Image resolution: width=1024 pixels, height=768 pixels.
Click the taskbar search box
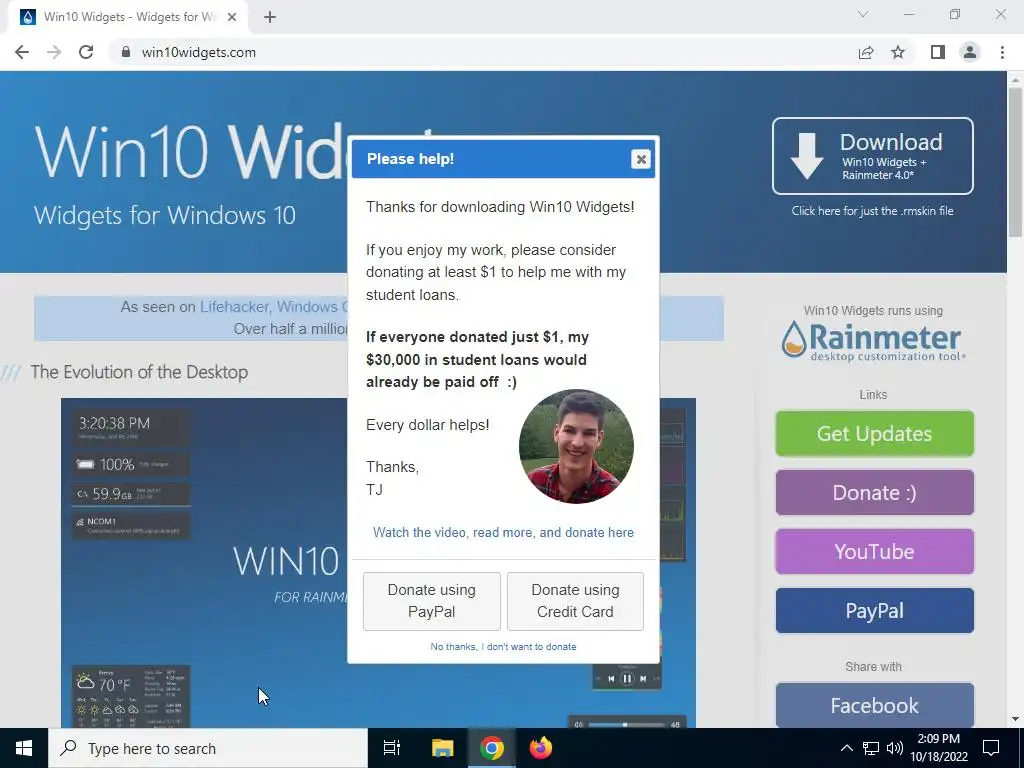[x=208, y=748]
